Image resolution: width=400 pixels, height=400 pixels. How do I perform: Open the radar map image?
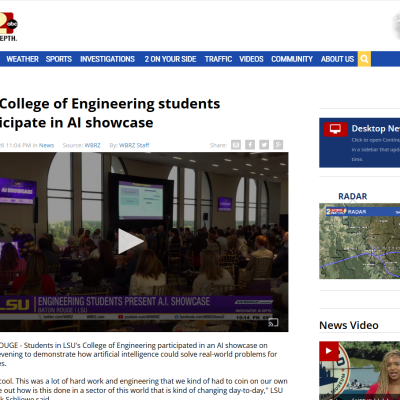(360, 241)
